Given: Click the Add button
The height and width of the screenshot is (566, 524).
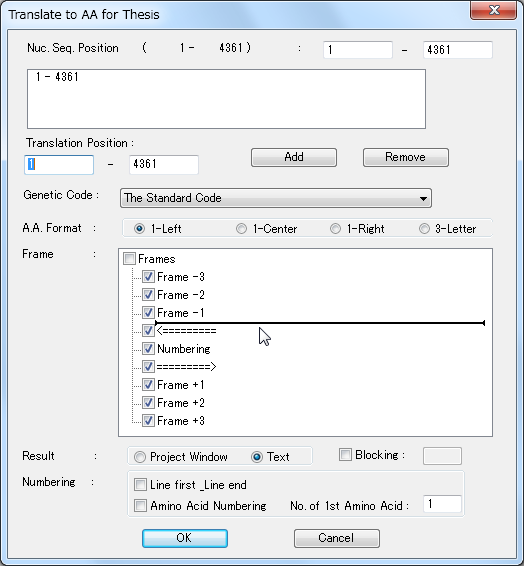Looking at the screenshot, I should click(294, 157).
